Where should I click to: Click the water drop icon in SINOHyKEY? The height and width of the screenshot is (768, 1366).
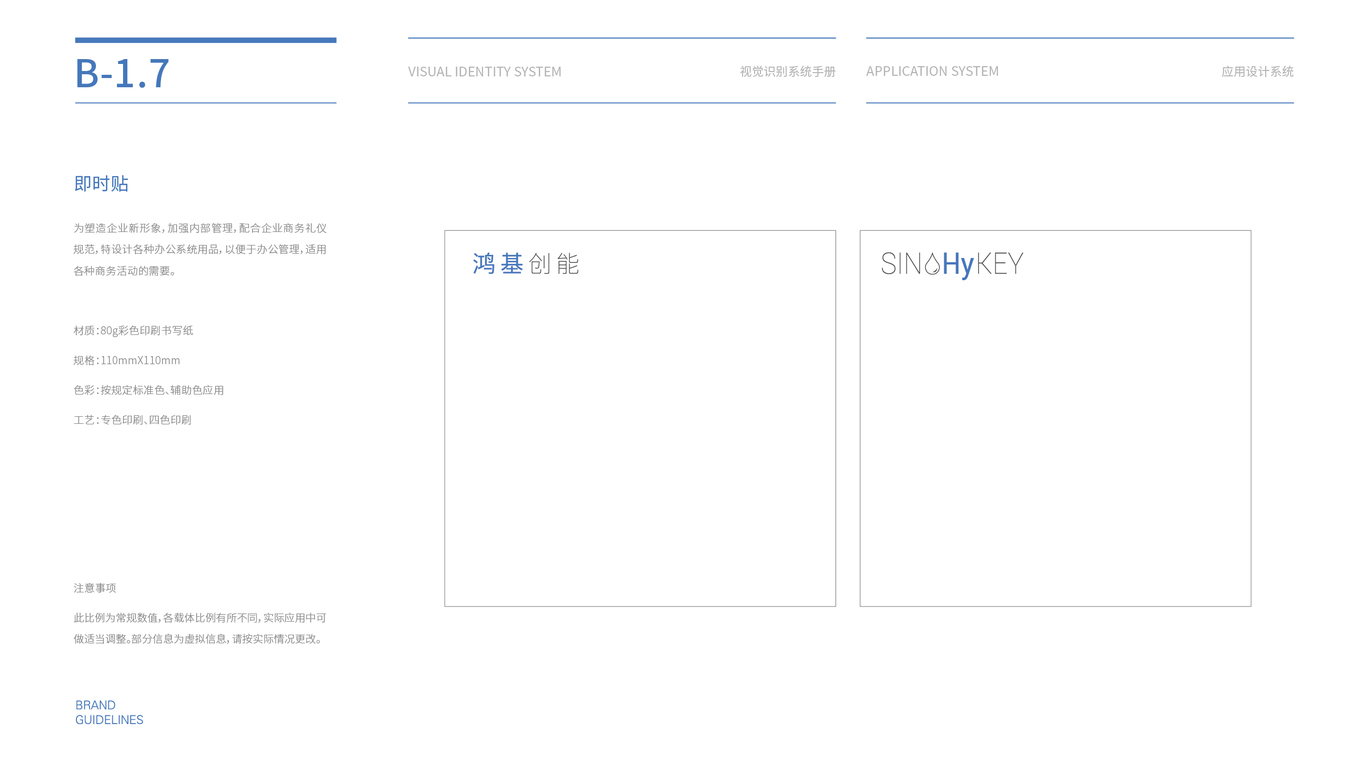tap(932, 265)
